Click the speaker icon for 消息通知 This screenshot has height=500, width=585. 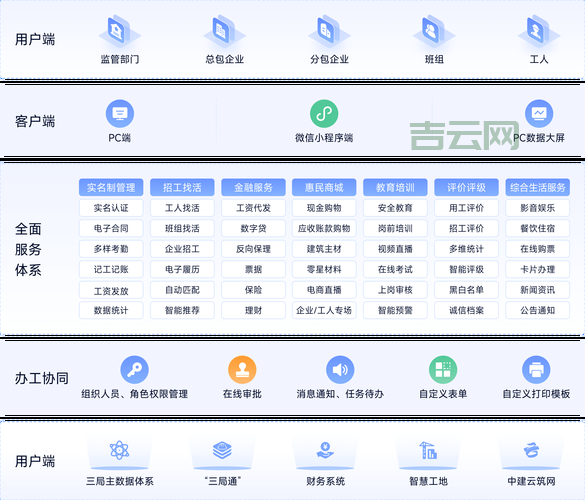tap(340, 370)
